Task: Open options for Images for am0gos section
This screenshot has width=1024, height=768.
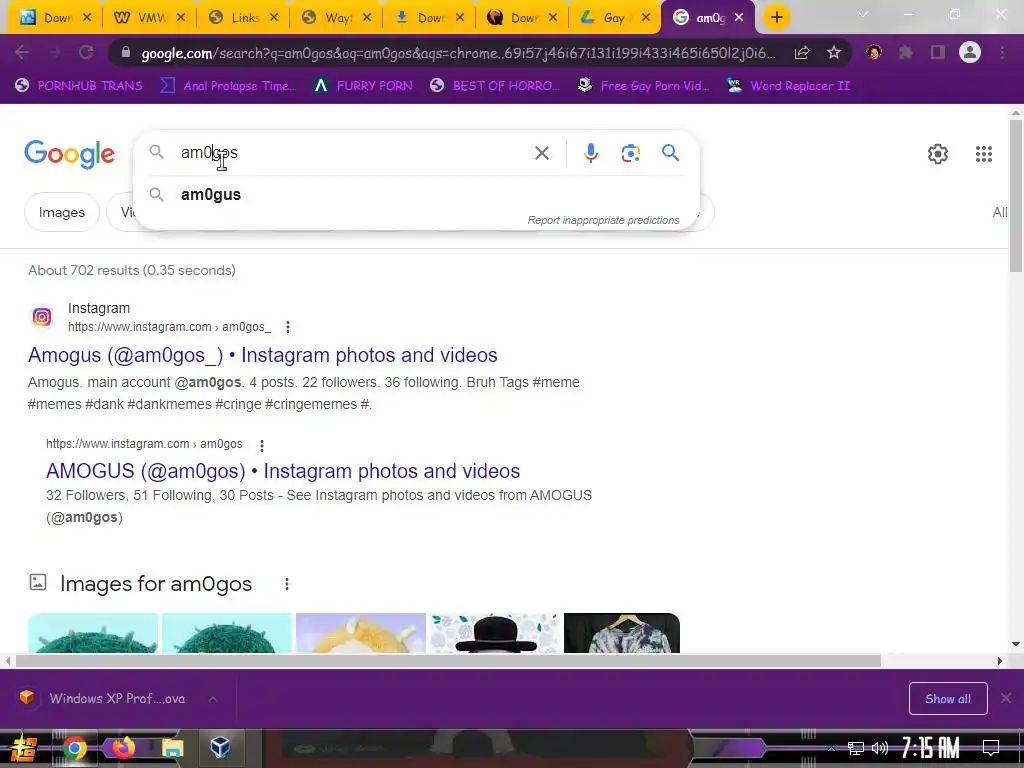Action: 287,584
